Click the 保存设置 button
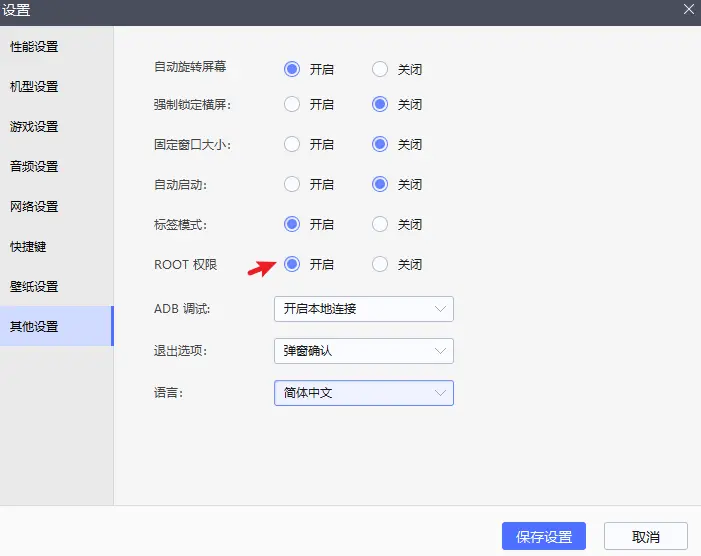 tap(544, 536)
